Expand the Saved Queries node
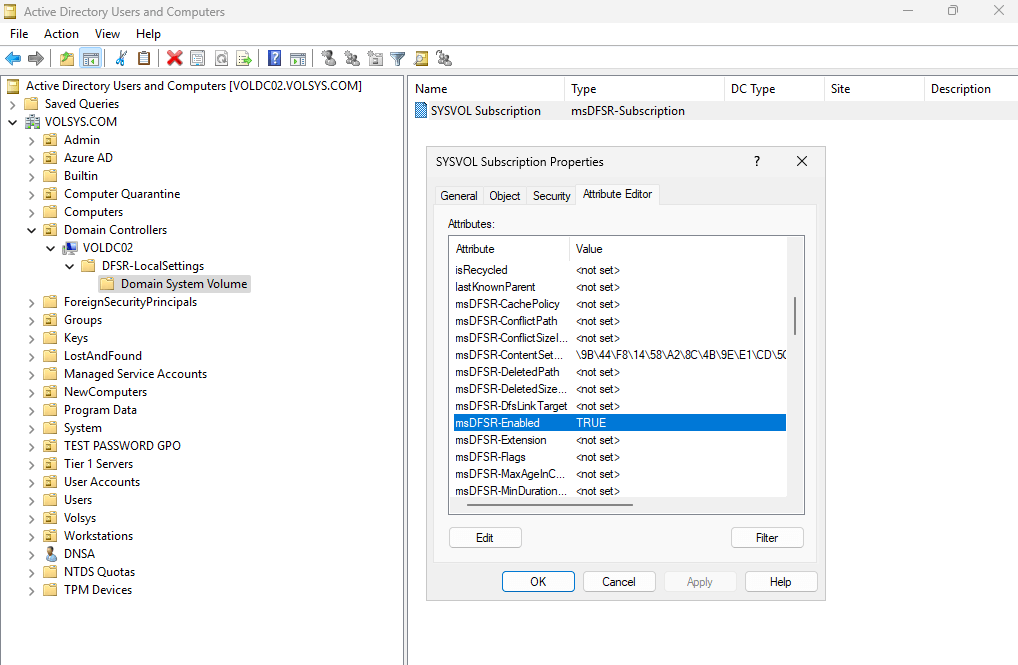The width and height of the screenshot is (1018, 665). [x=12, y=104]
